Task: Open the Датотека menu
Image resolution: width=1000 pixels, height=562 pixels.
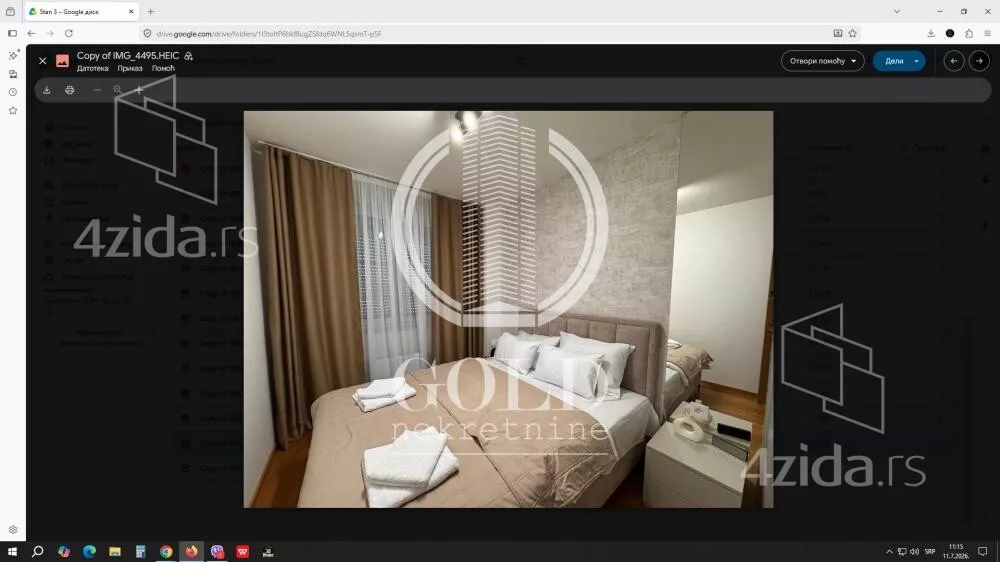Action: [x=92, y=68]
